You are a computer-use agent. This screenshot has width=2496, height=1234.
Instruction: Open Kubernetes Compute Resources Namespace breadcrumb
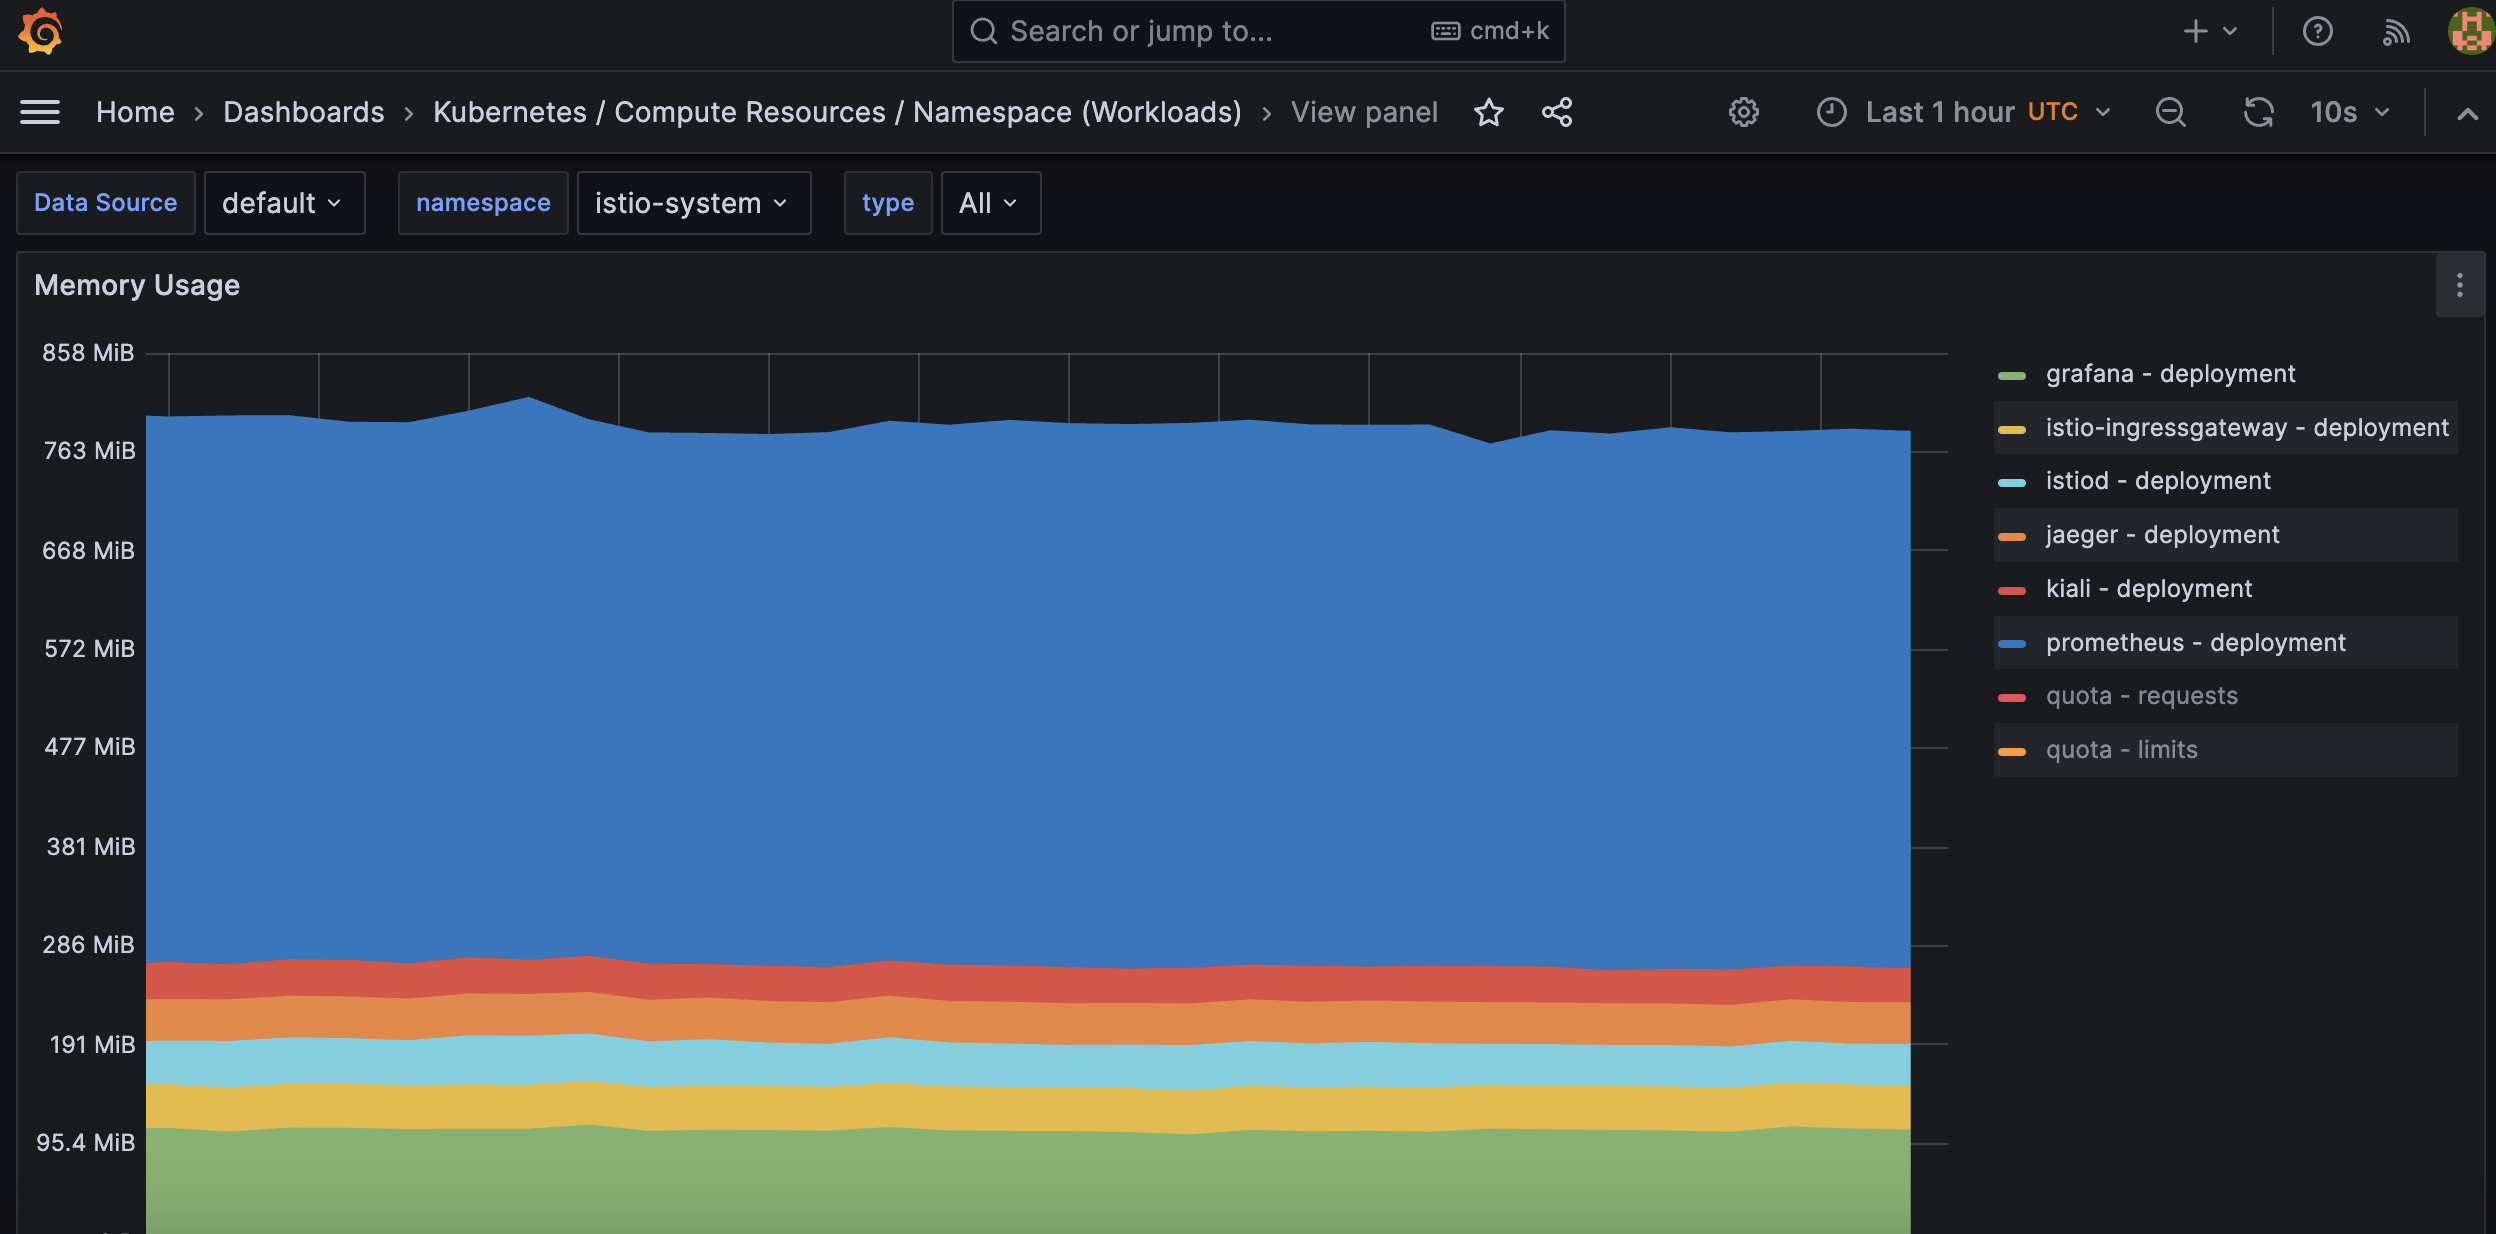[837, 112]
